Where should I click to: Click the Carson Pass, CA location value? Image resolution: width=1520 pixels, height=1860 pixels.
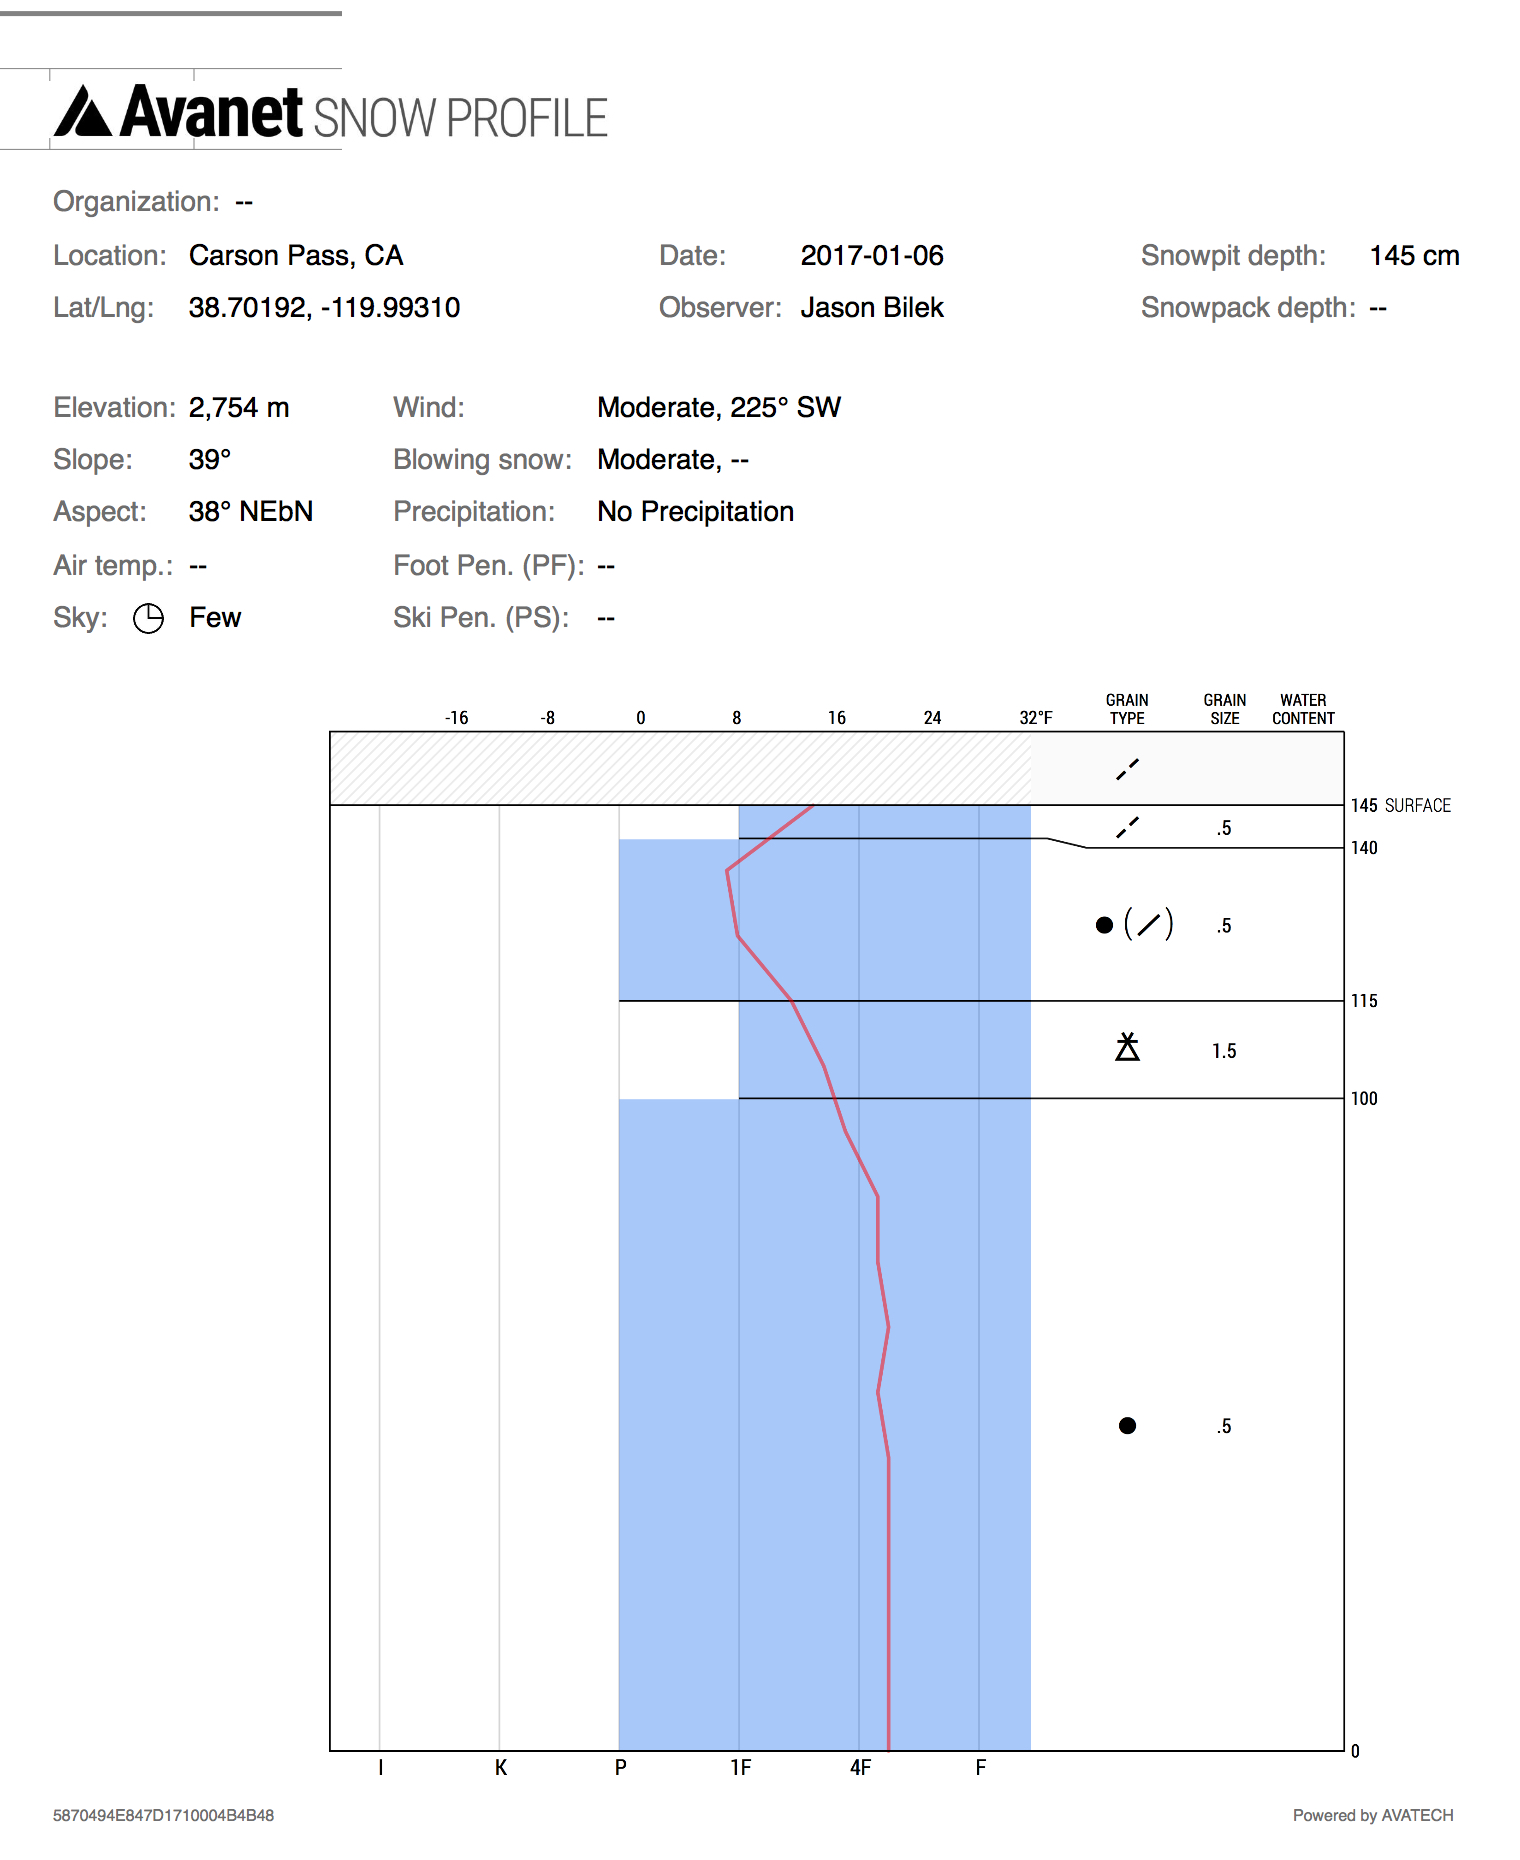tap(296, 256)
